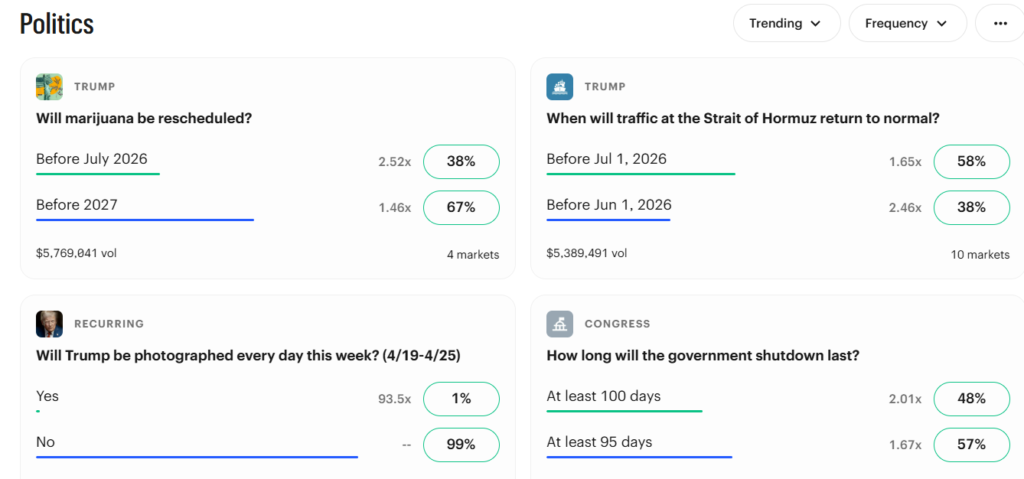
Task: Click the Politics page heading
Action: [x=57, y=24]
